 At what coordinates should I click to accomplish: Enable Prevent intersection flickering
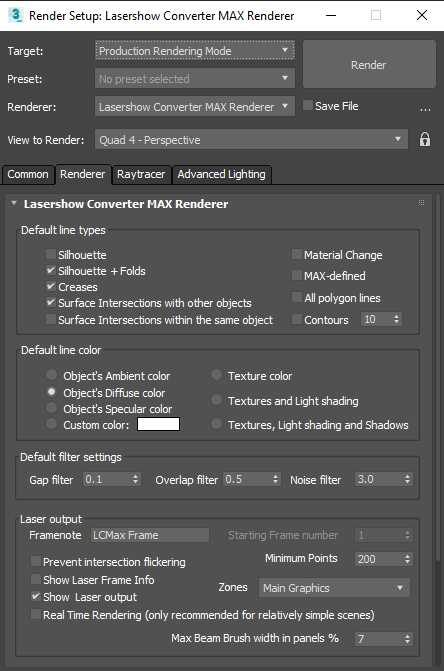pyautogui.click(x=36, y=561)
